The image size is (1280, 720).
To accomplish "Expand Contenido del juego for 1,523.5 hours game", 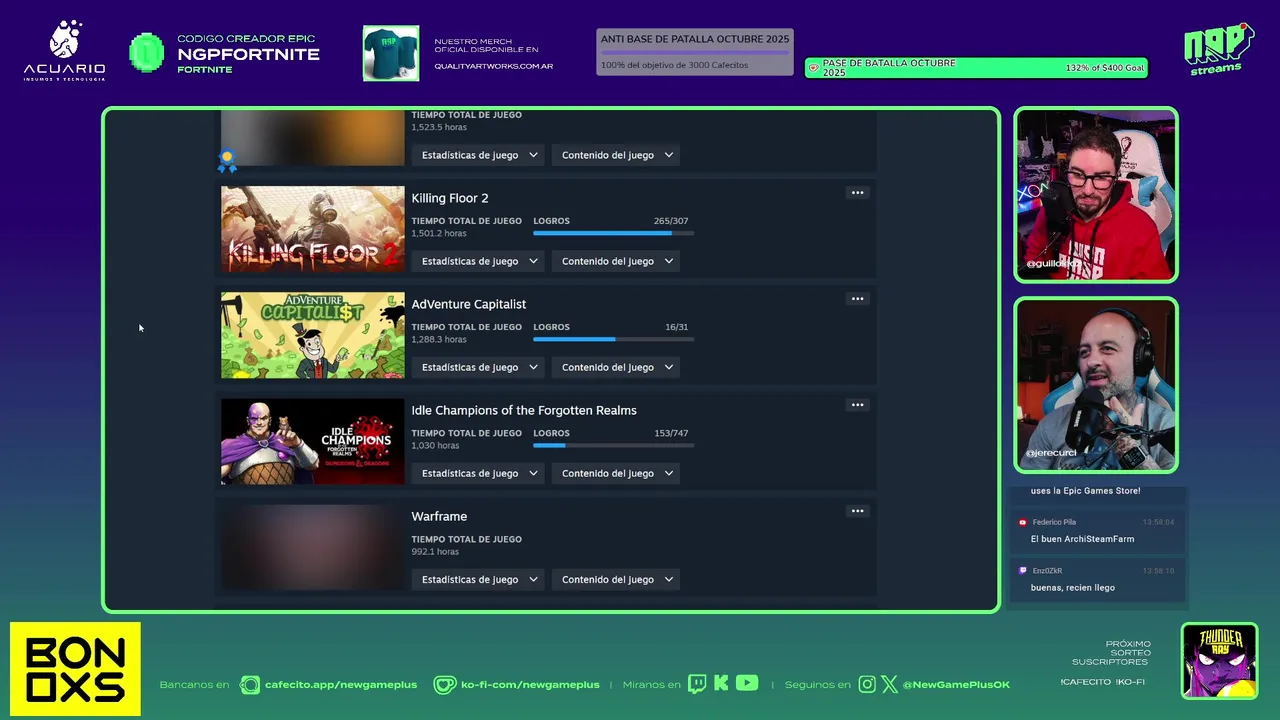I will click(x=616, y=155).
